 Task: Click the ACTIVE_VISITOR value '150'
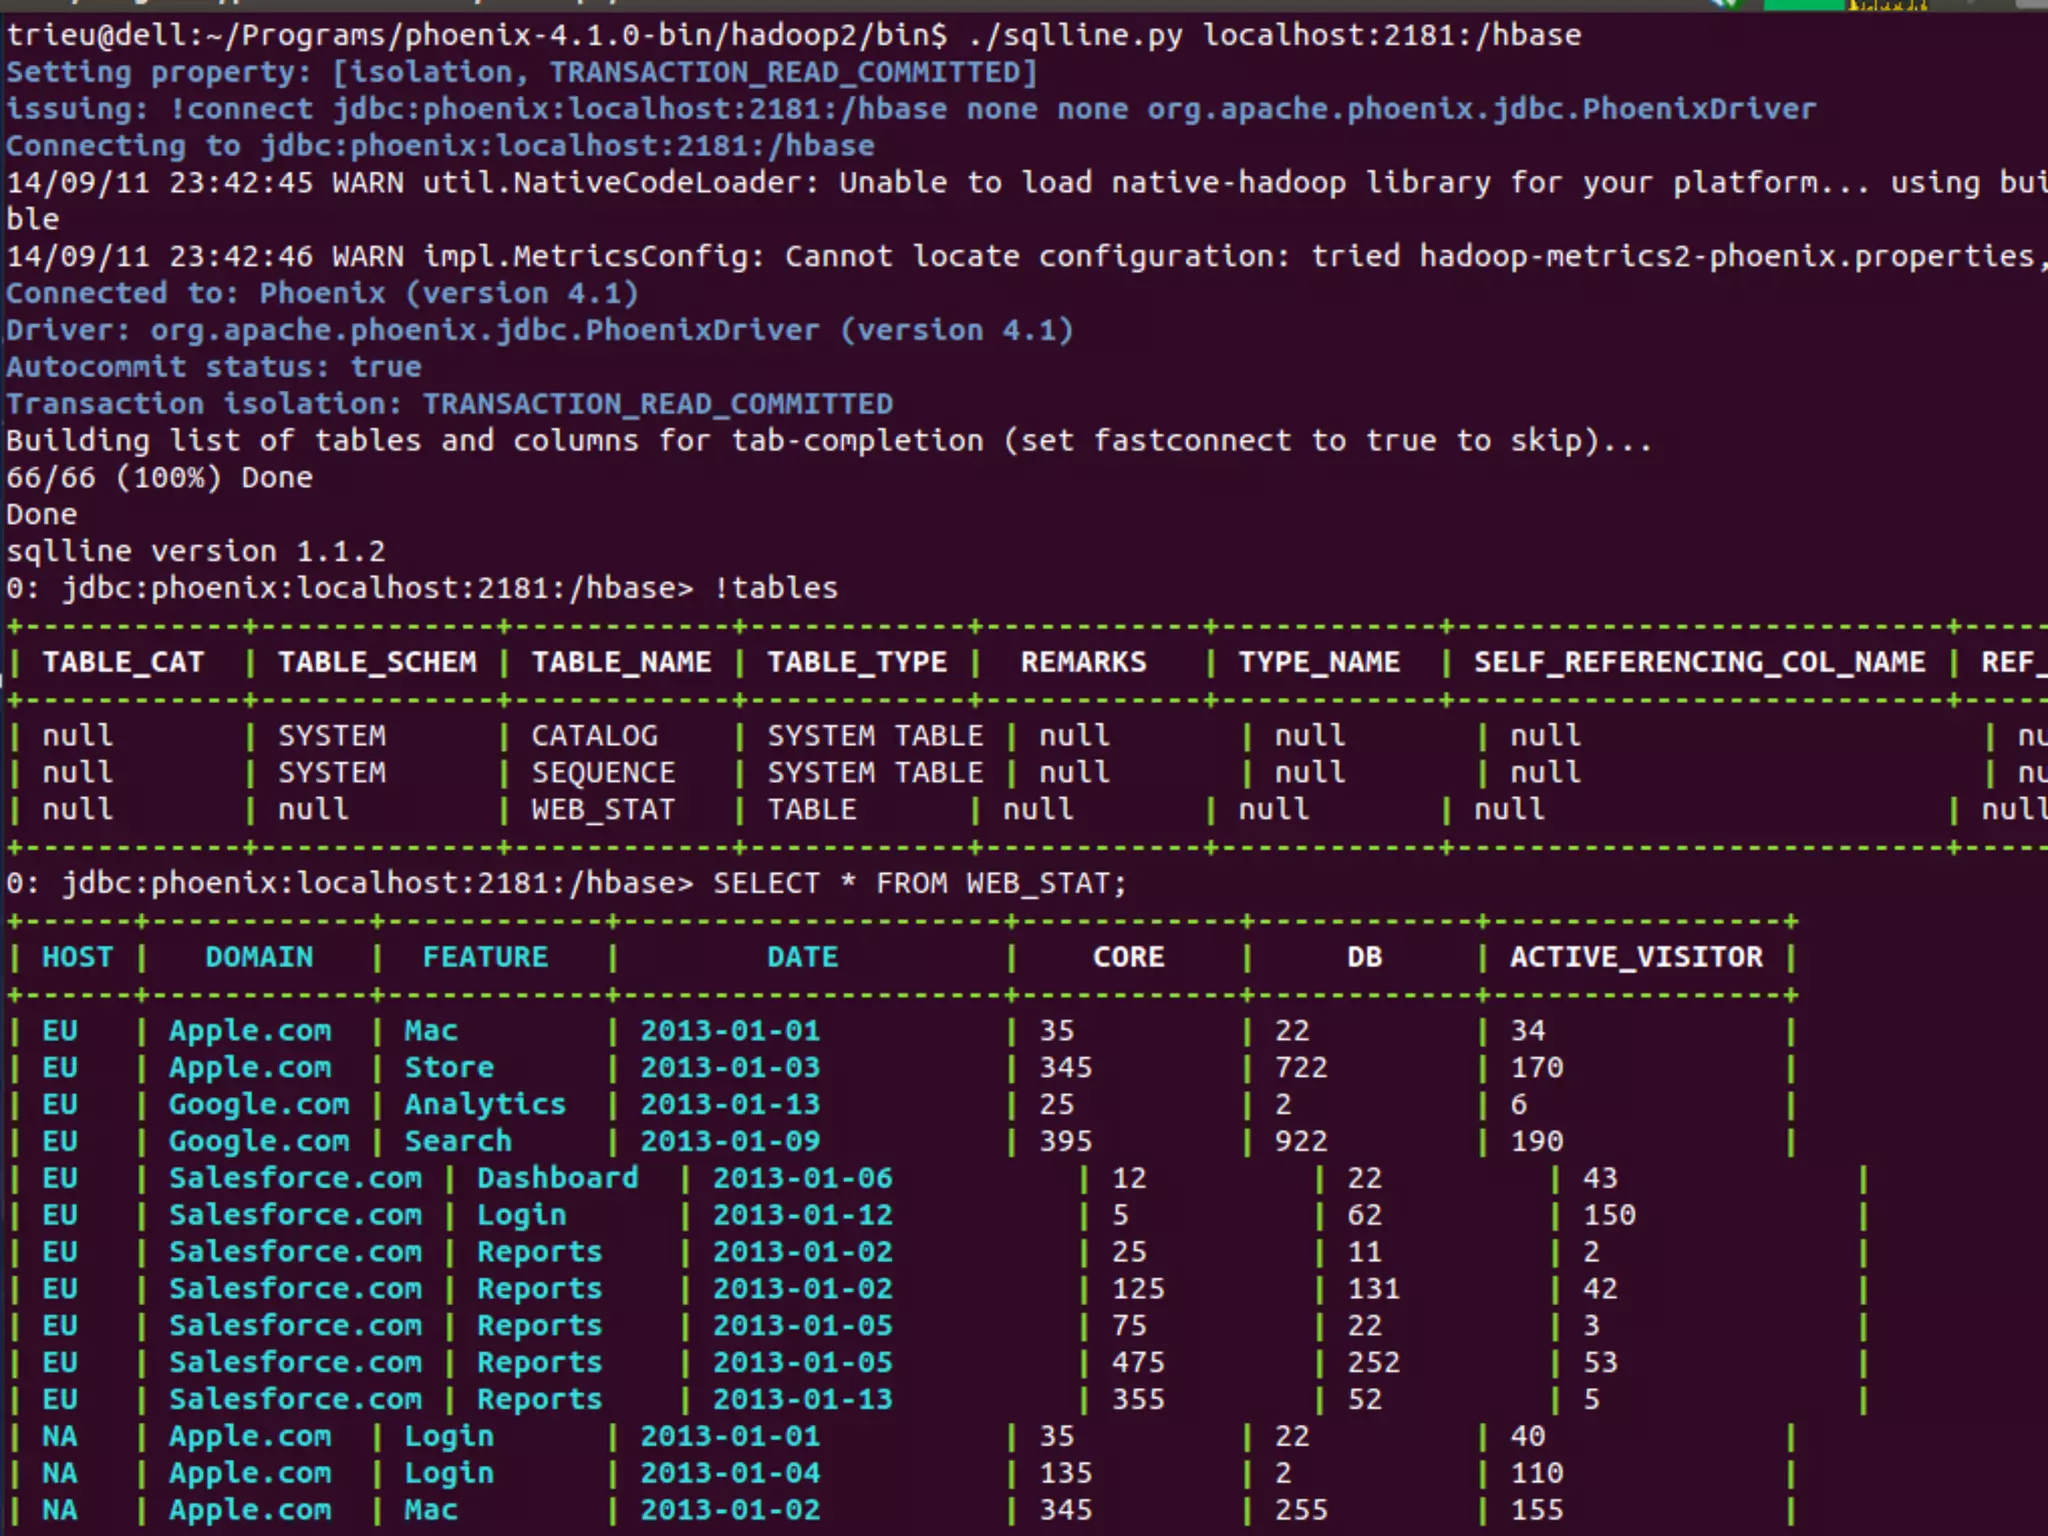click(x=1609, y=1215)
